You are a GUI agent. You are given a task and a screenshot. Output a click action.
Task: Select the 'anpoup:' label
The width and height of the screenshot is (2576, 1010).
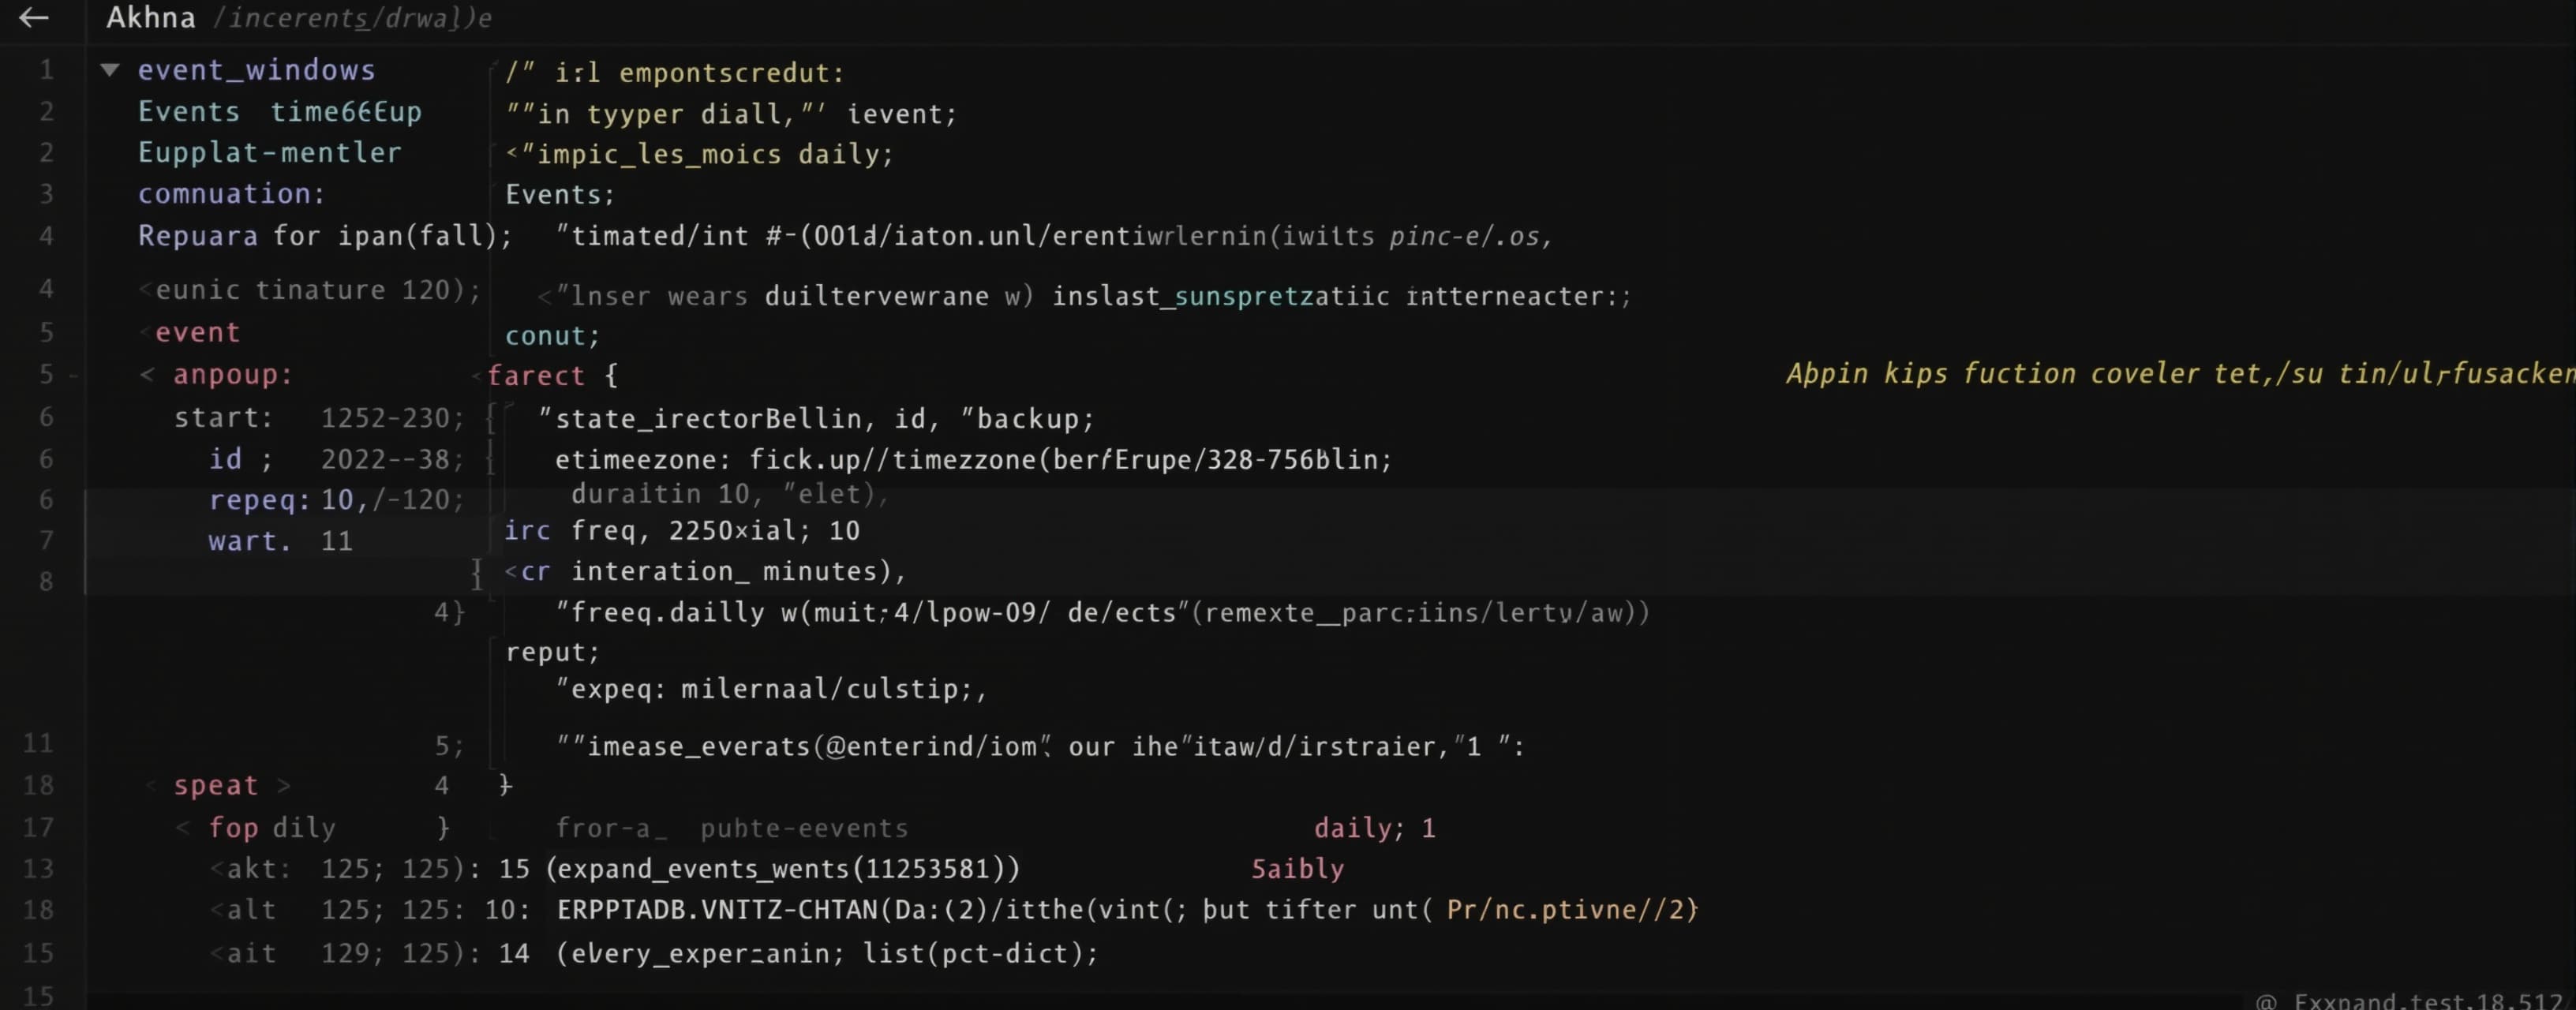pos(233,375)
